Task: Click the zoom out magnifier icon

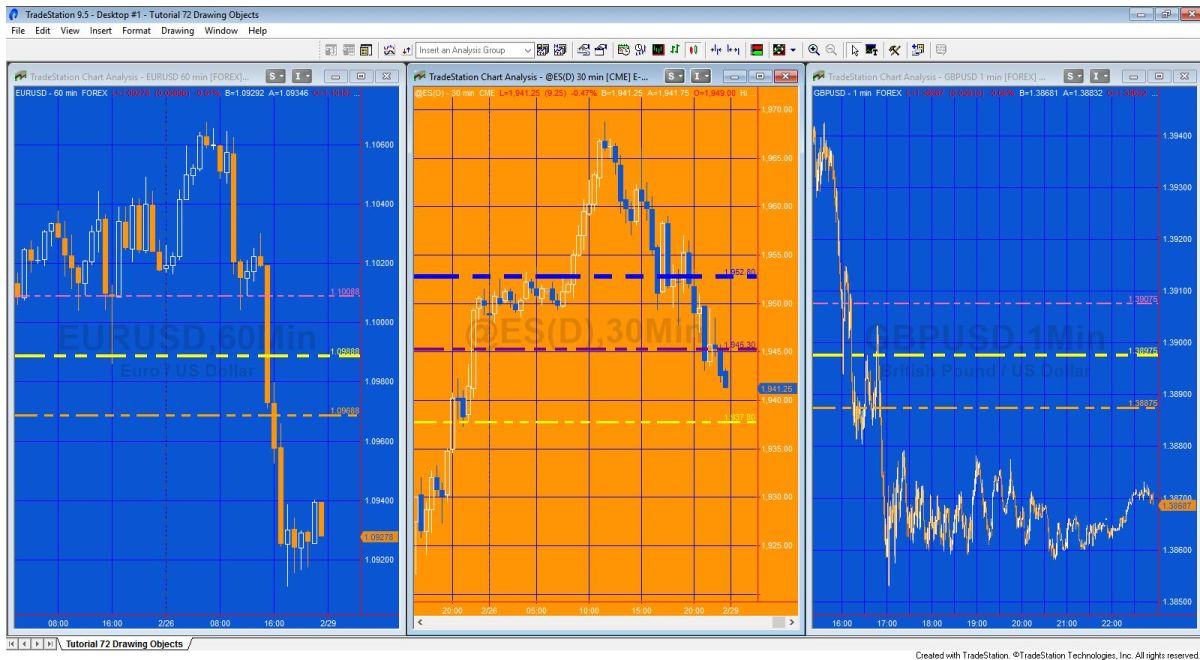Action: click(831, 50)
